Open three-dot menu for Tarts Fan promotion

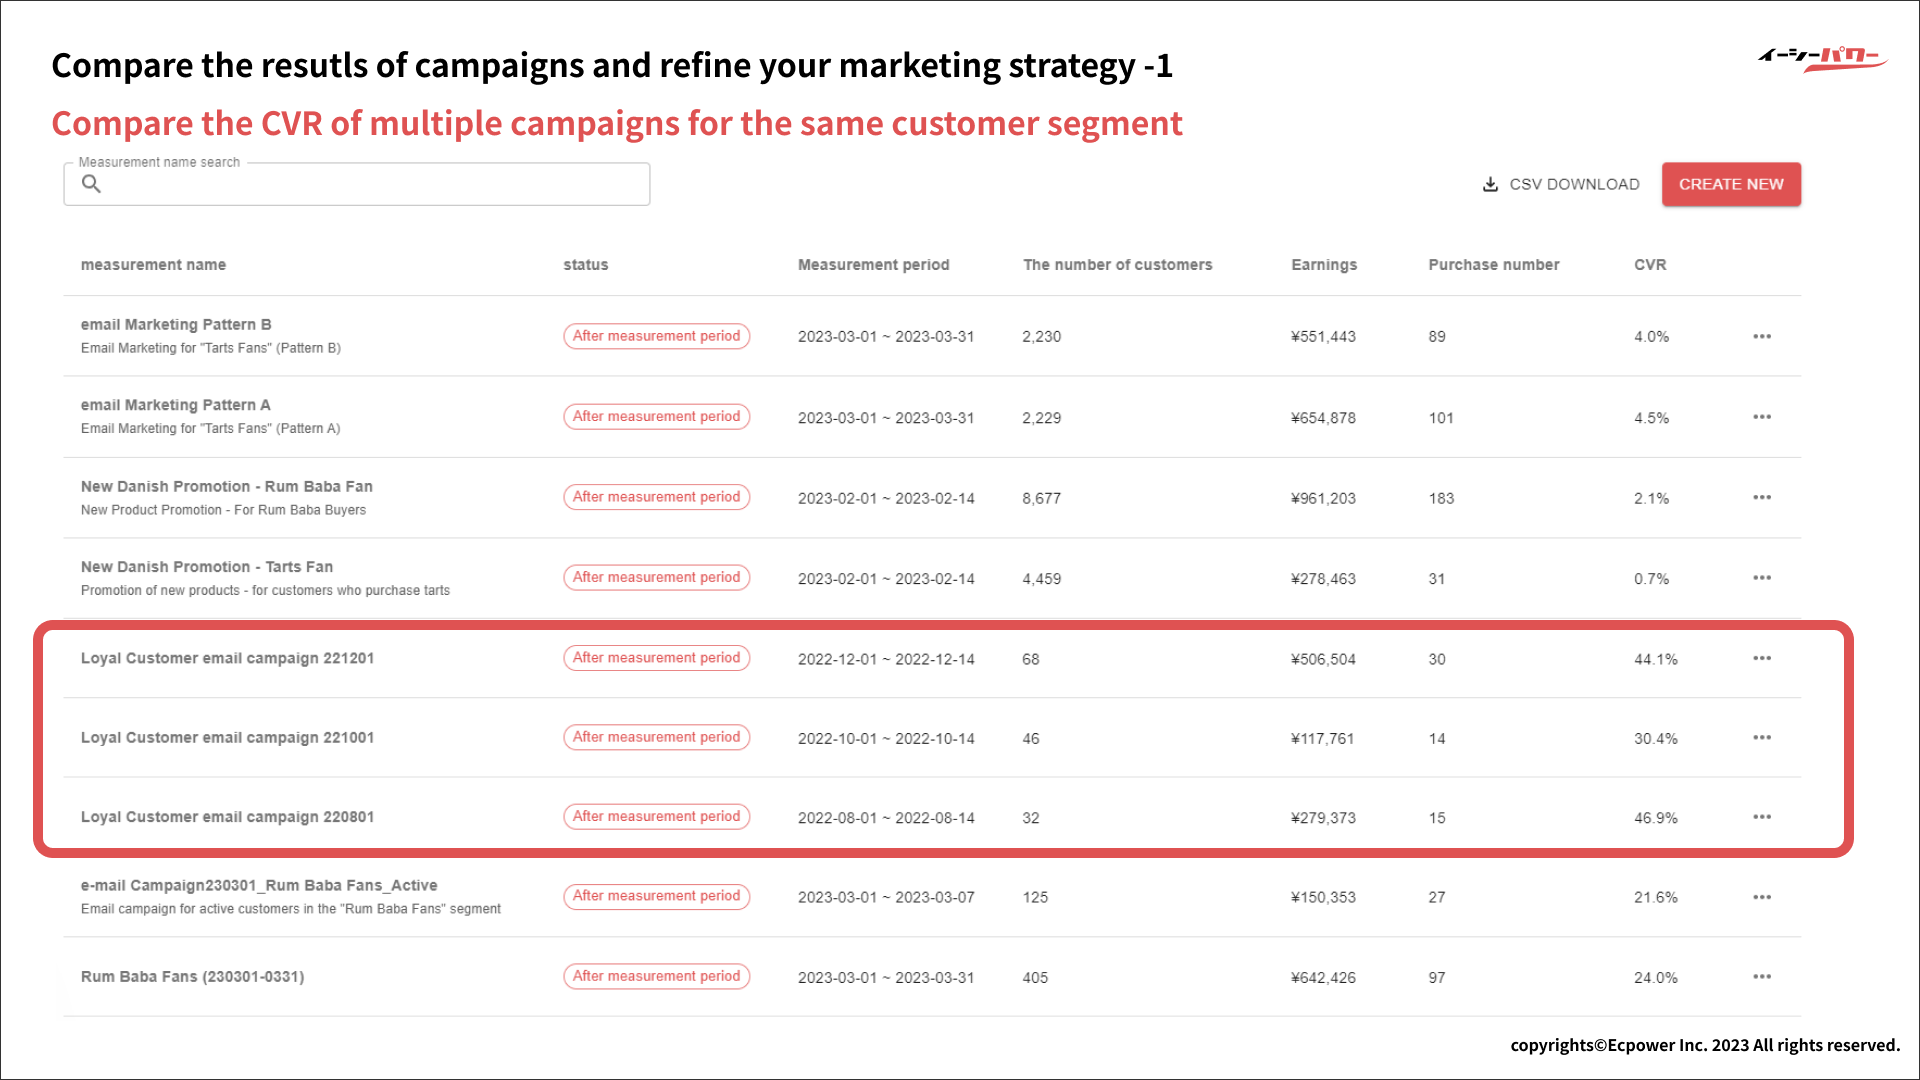(x=1762, y=578)
